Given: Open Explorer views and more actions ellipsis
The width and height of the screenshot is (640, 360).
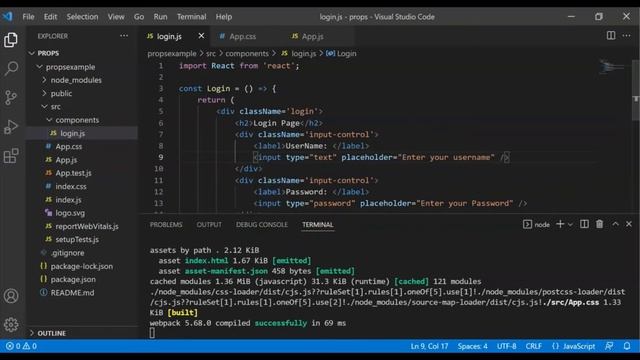Looking at the screenshot, I should tap(124, 36).
